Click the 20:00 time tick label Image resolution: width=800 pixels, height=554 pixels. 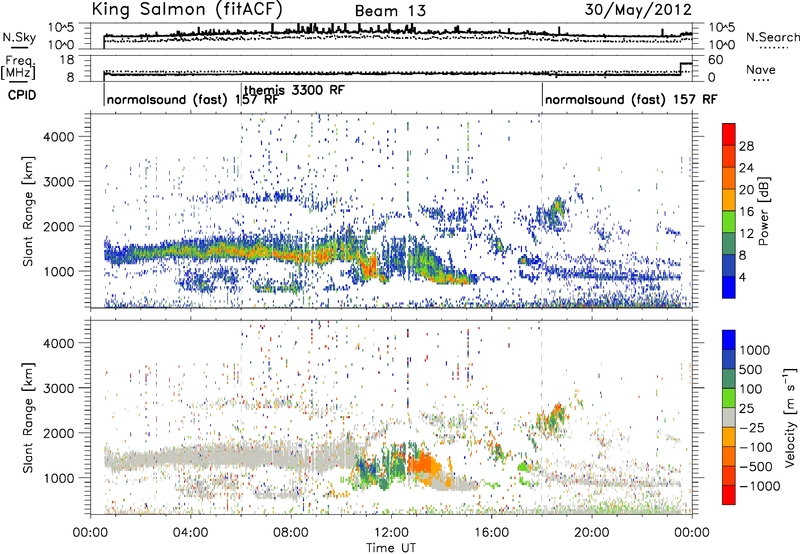point(591,533)
